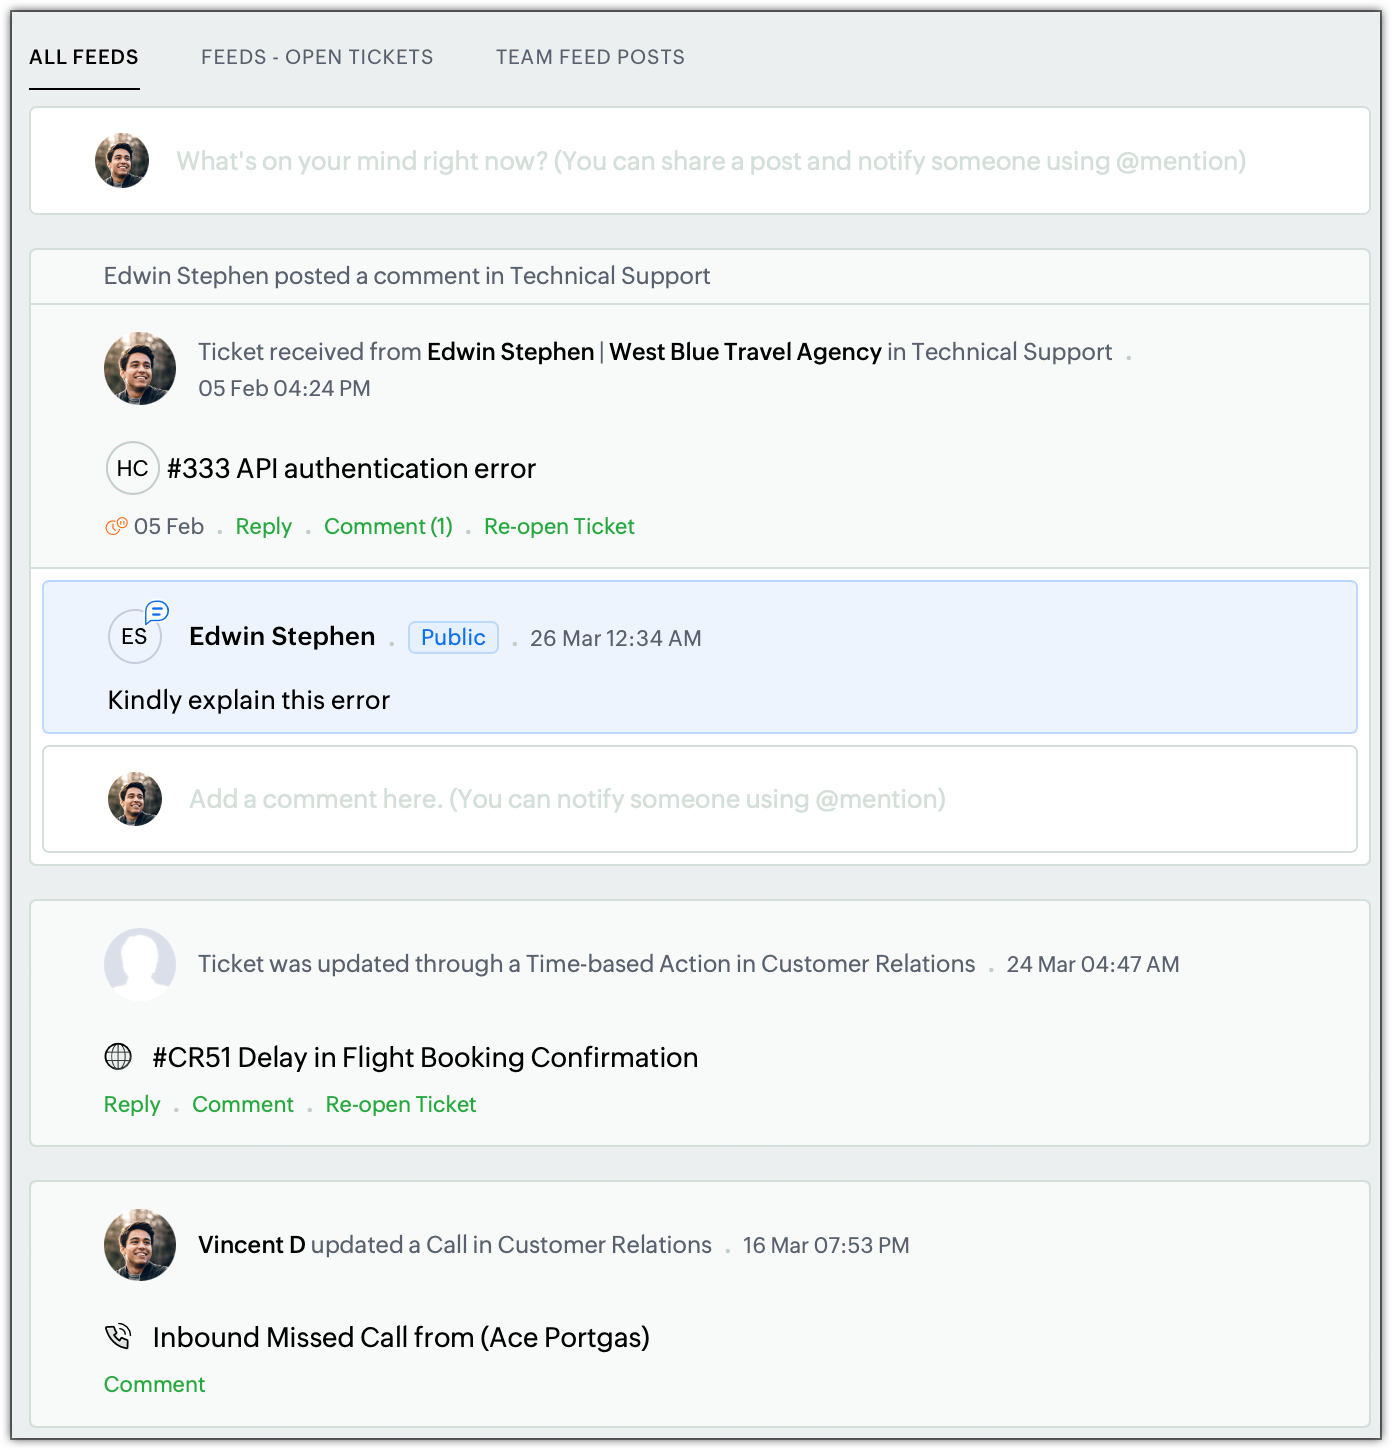Comment on the Inbound Missed Call post
Viewport: 1392px width, 1450px height.
coord(155,1384)
